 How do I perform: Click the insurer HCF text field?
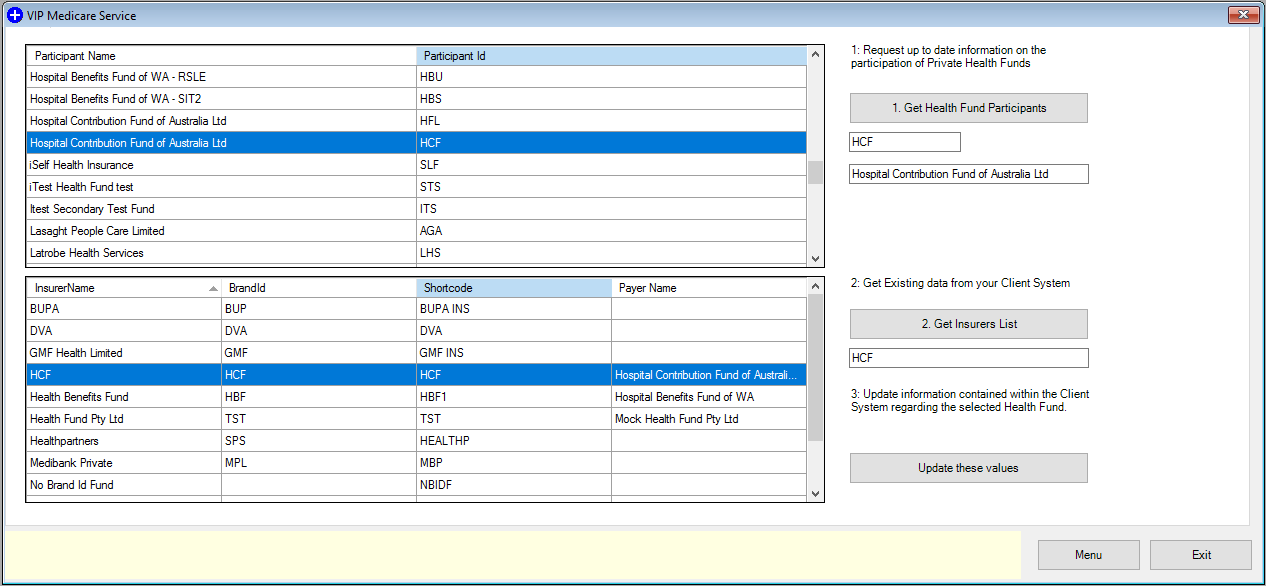click(969, 358)
